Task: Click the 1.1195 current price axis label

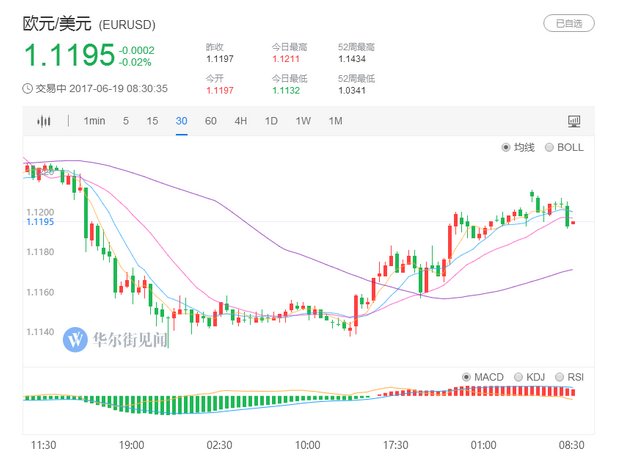Action: pos(40,222)
